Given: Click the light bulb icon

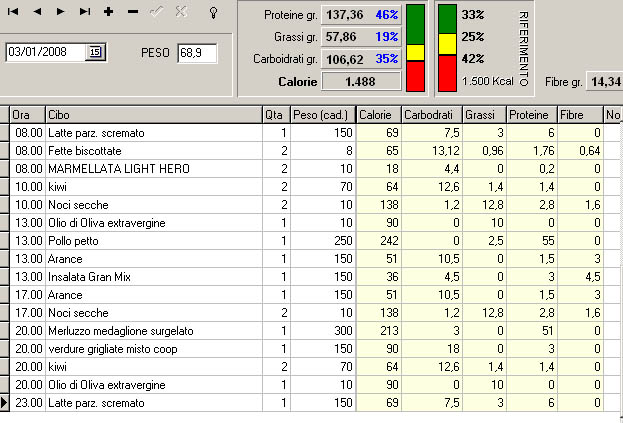Looking at the screenshot, I should coord(213,12).
